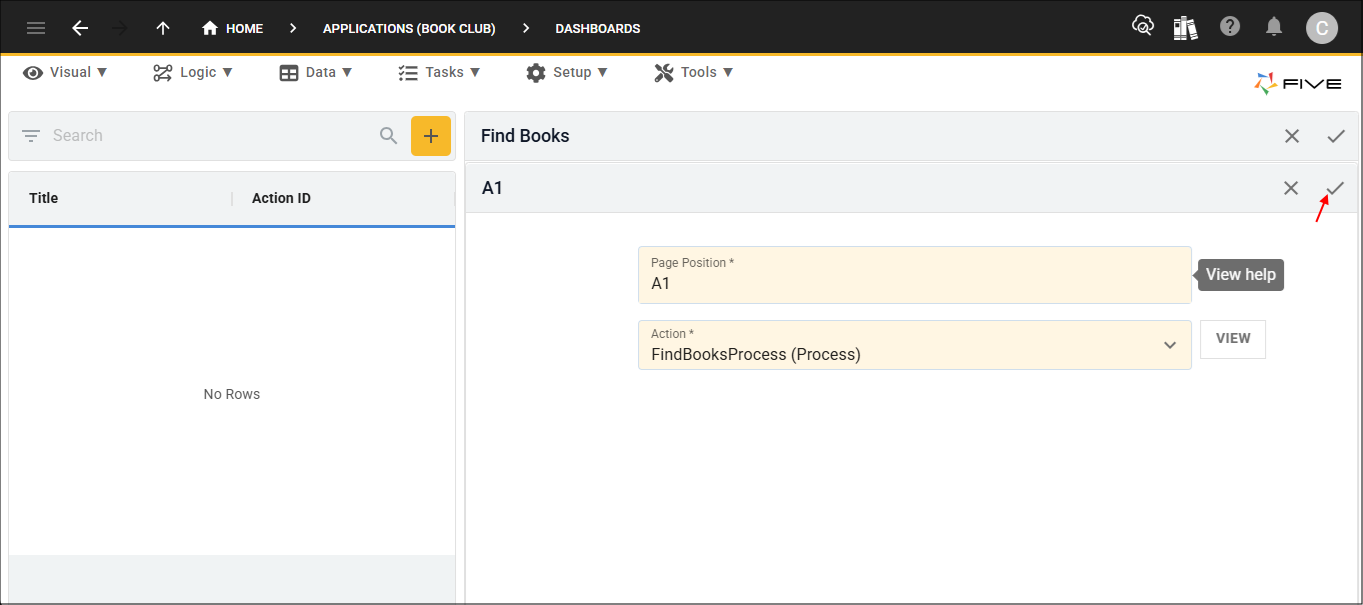Expand the Action dropdown
Screen dimensions: 1363x605
1169,345
